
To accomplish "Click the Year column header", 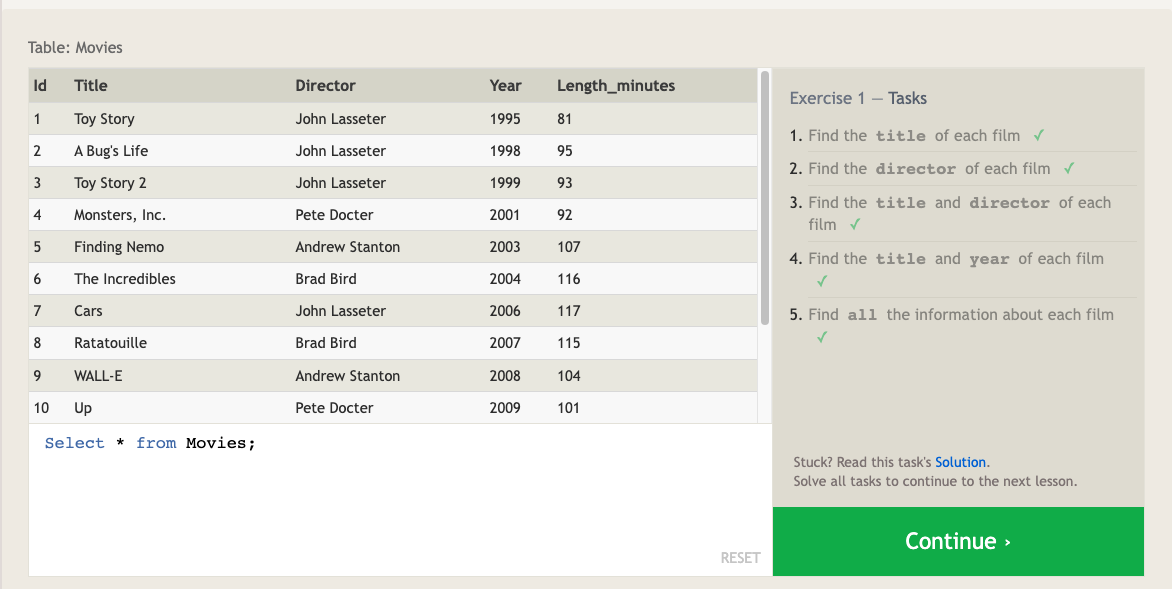I will [505, 86].
